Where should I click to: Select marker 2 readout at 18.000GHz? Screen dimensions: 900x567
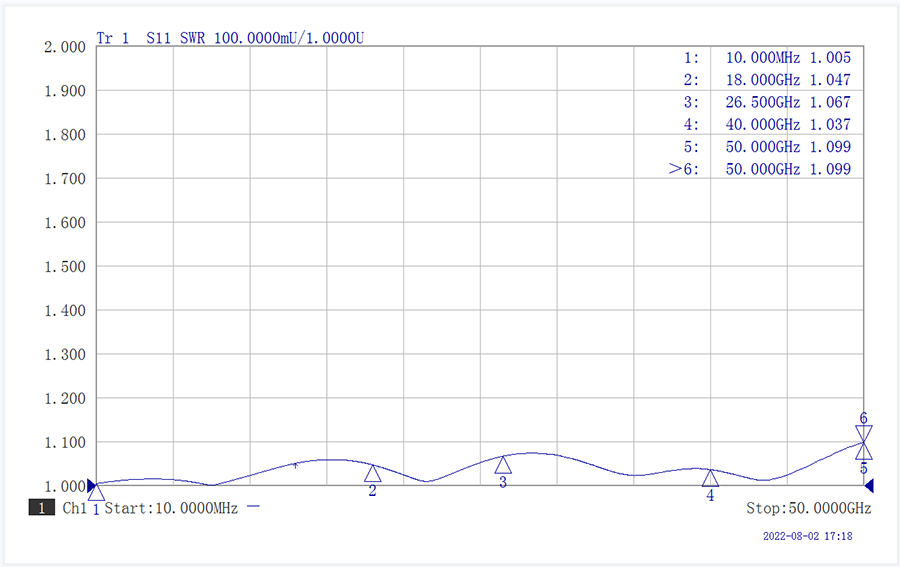coord(767,80)
